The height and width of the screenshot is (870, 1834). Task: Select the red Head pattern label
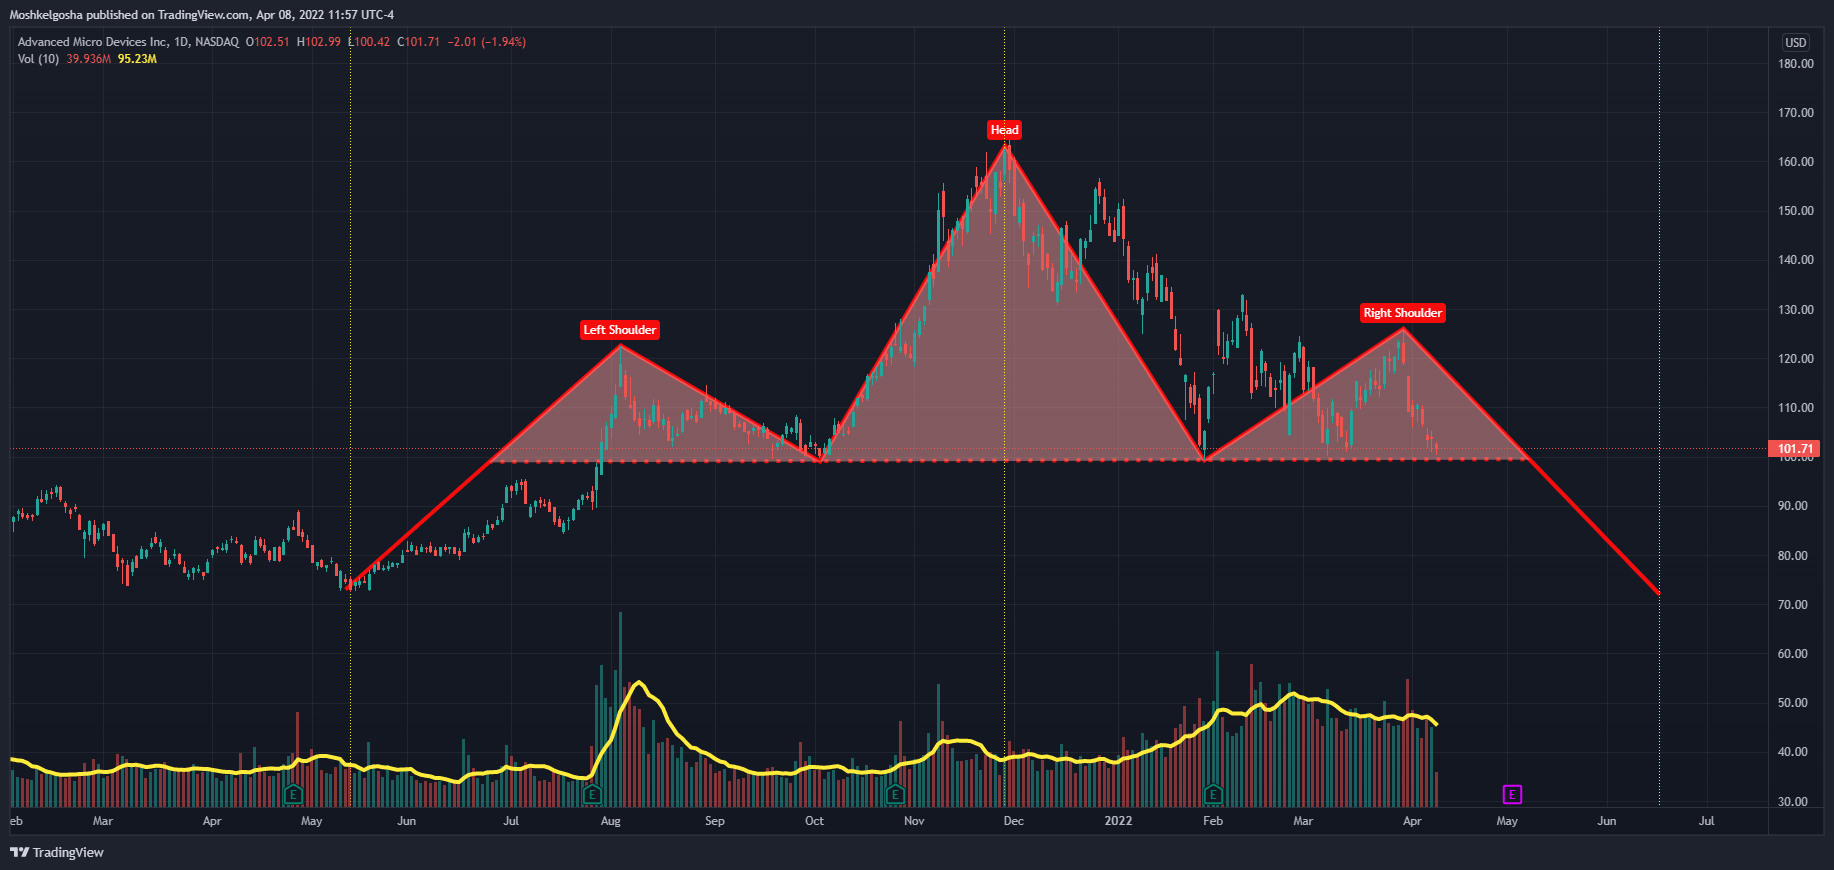pos(1004,129)
